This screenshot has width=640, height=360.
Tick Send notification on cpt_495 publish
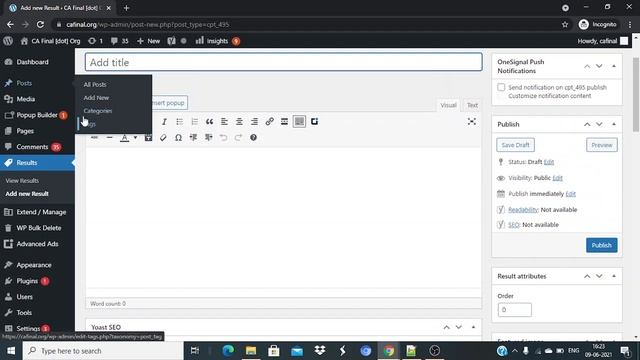pos(501,87)
